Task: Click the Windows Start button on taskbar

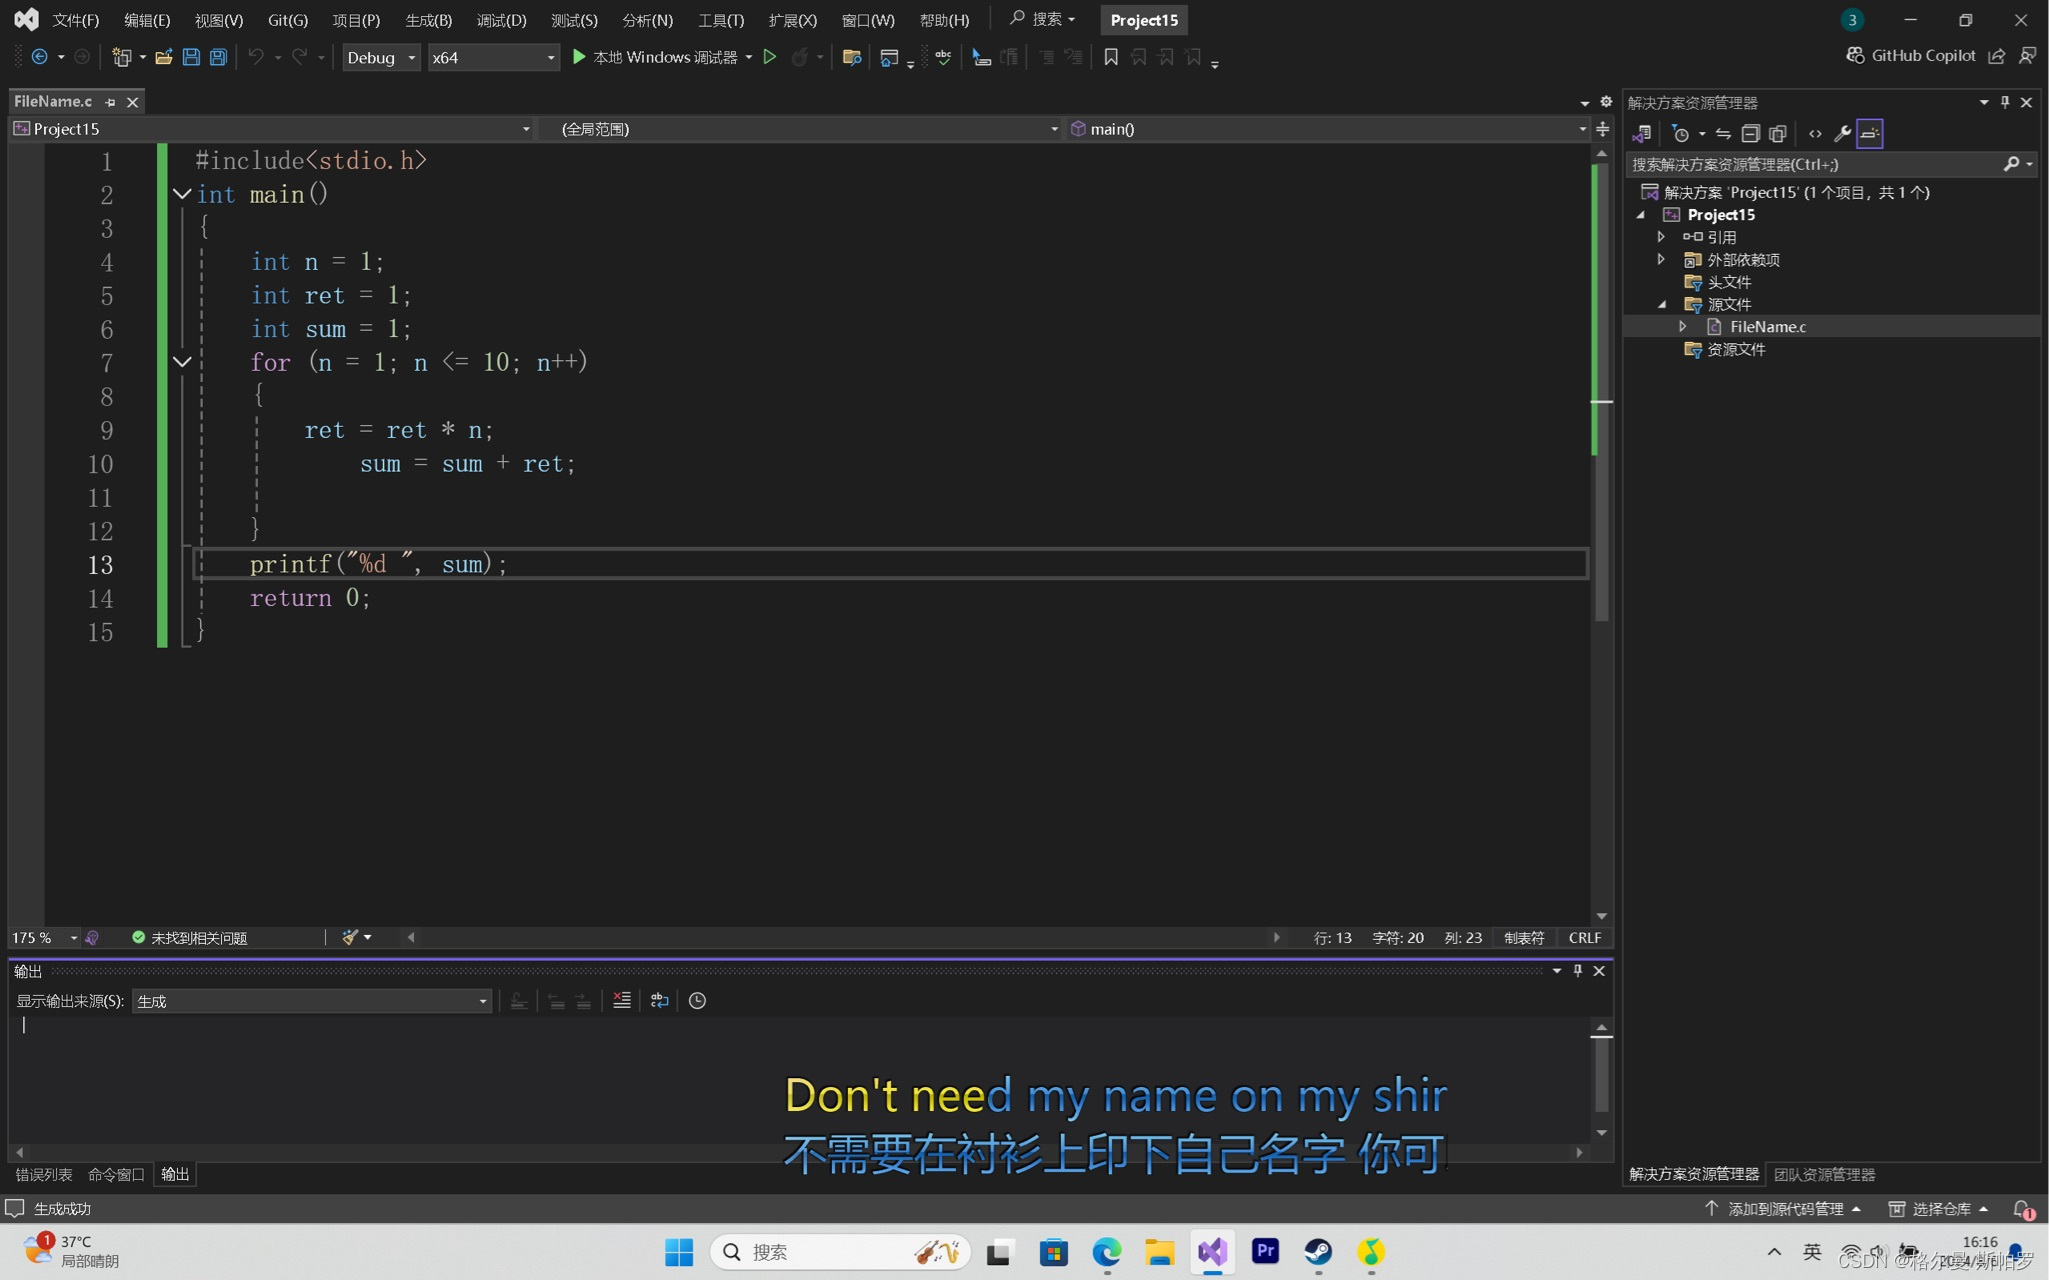Action: coord(679,1252)
